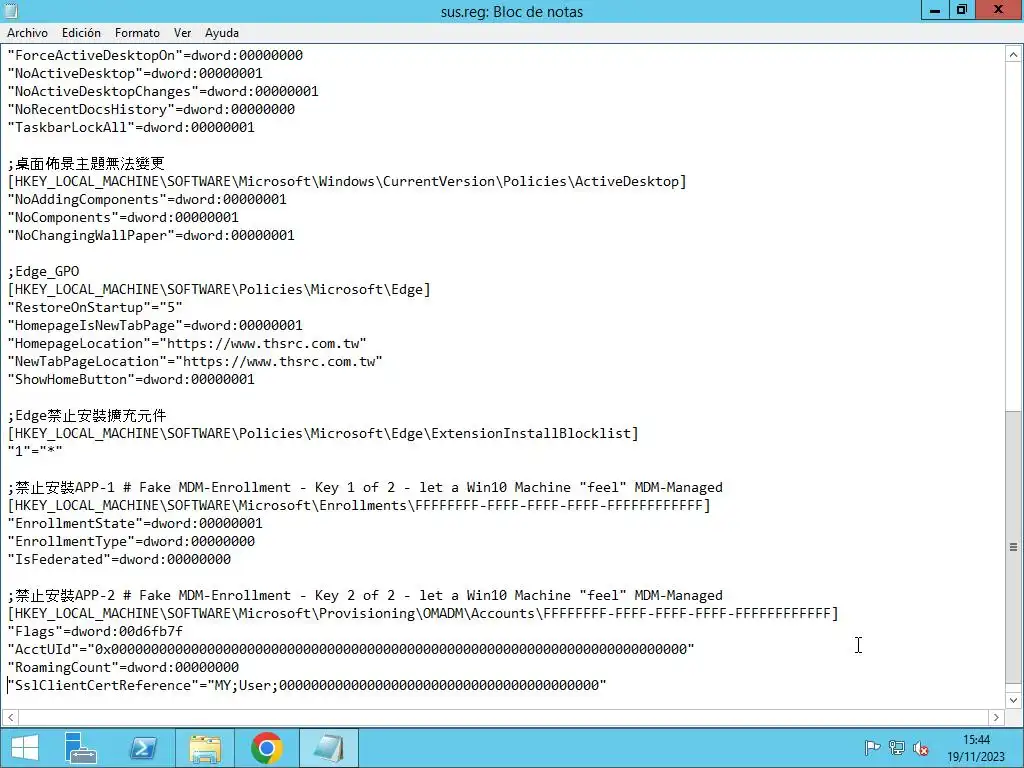Click the "NoComponents"=dword:00000001 line
1024x768 pixels.
(x=123, y=217)
